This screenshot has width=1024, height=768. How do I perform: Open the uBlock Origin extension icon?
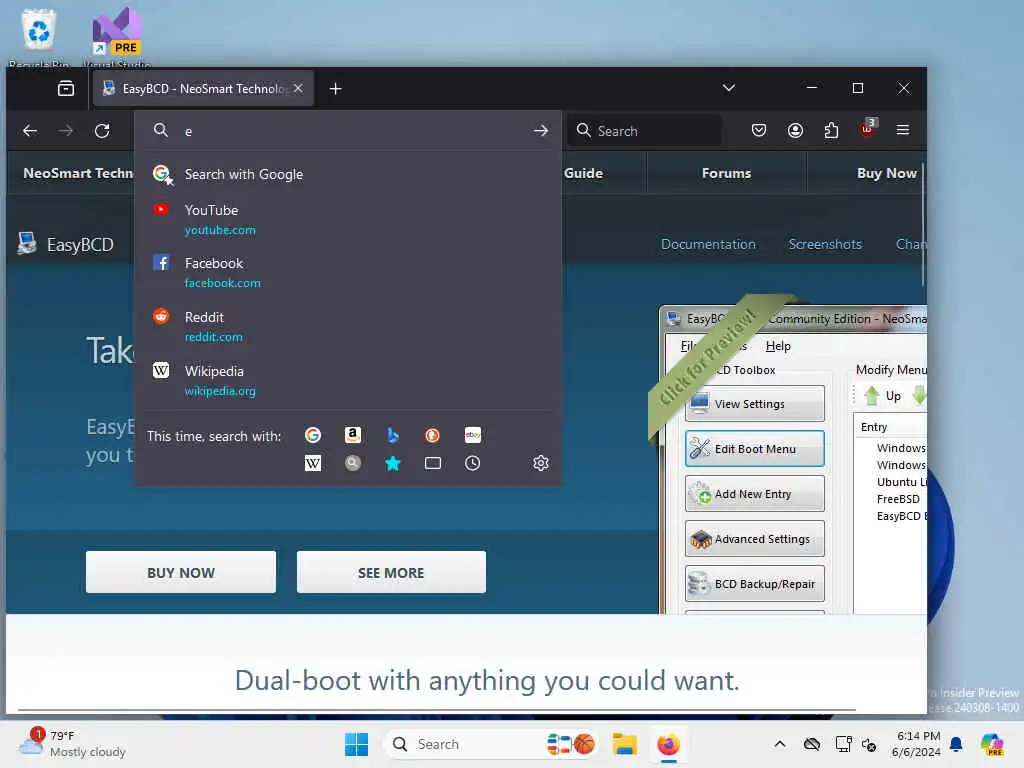(868, 129)
